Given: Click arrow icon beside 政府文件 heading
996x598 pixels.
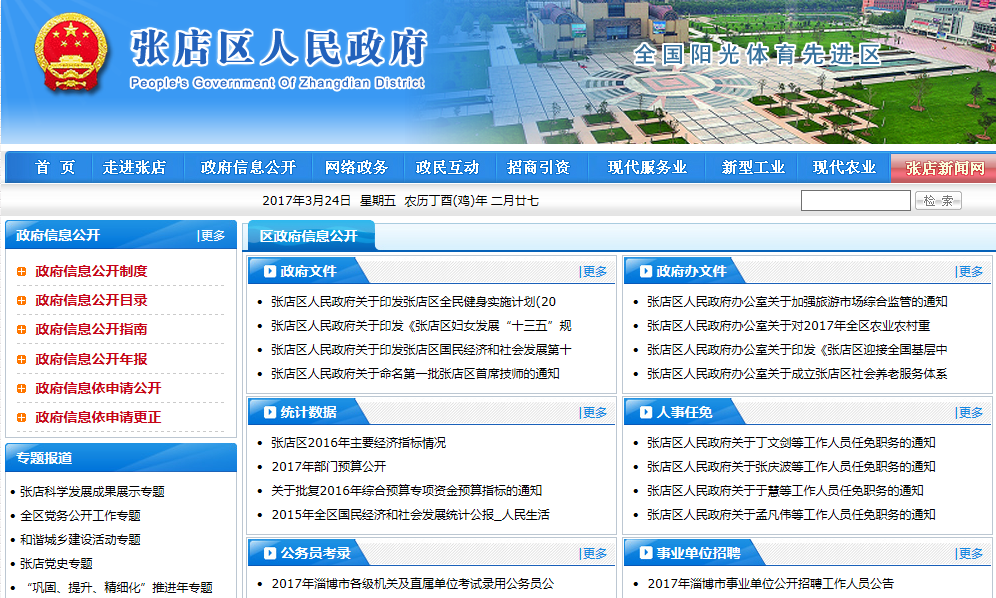Looking at the screenshot, I should click(x=269, y=271).
